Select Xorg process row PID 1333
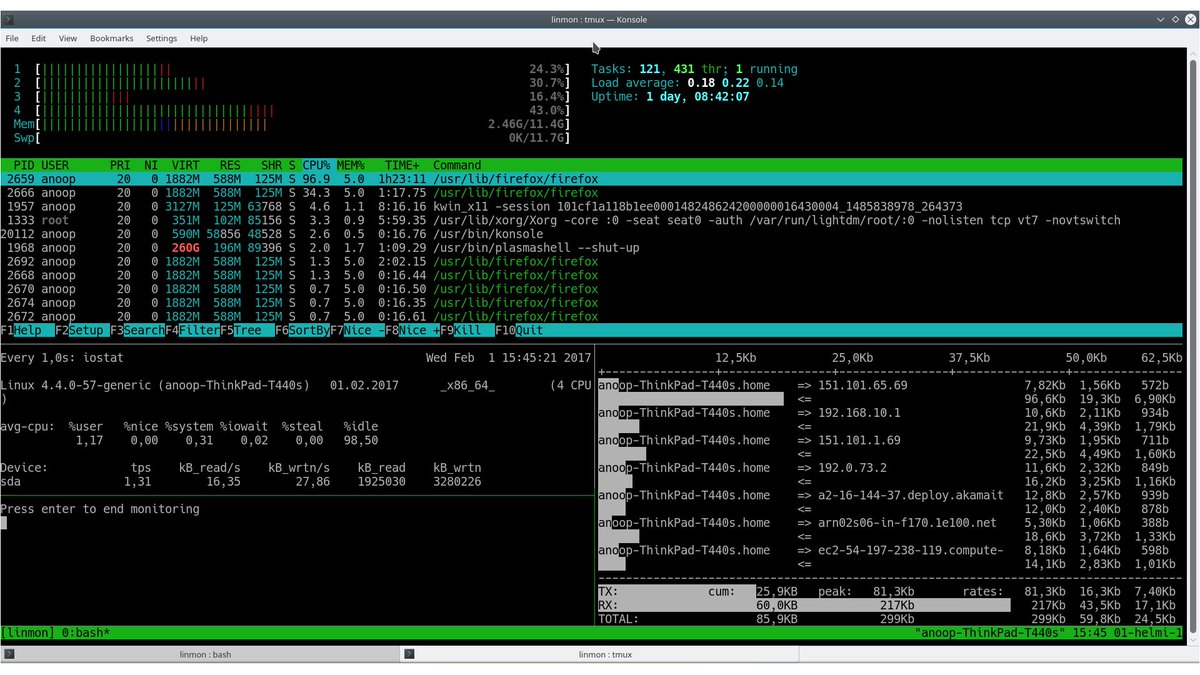 click(591, 220)
